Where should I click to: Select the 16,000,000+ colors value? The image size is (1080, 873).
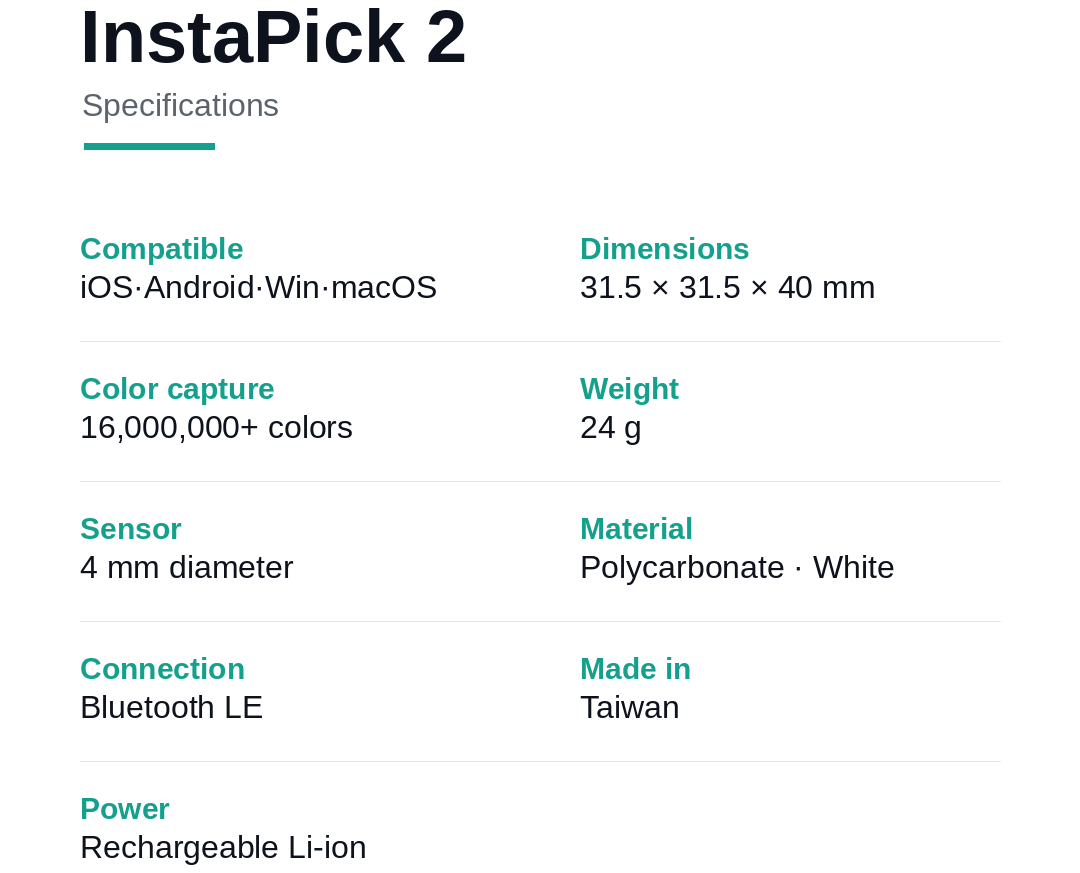[216, 428]
